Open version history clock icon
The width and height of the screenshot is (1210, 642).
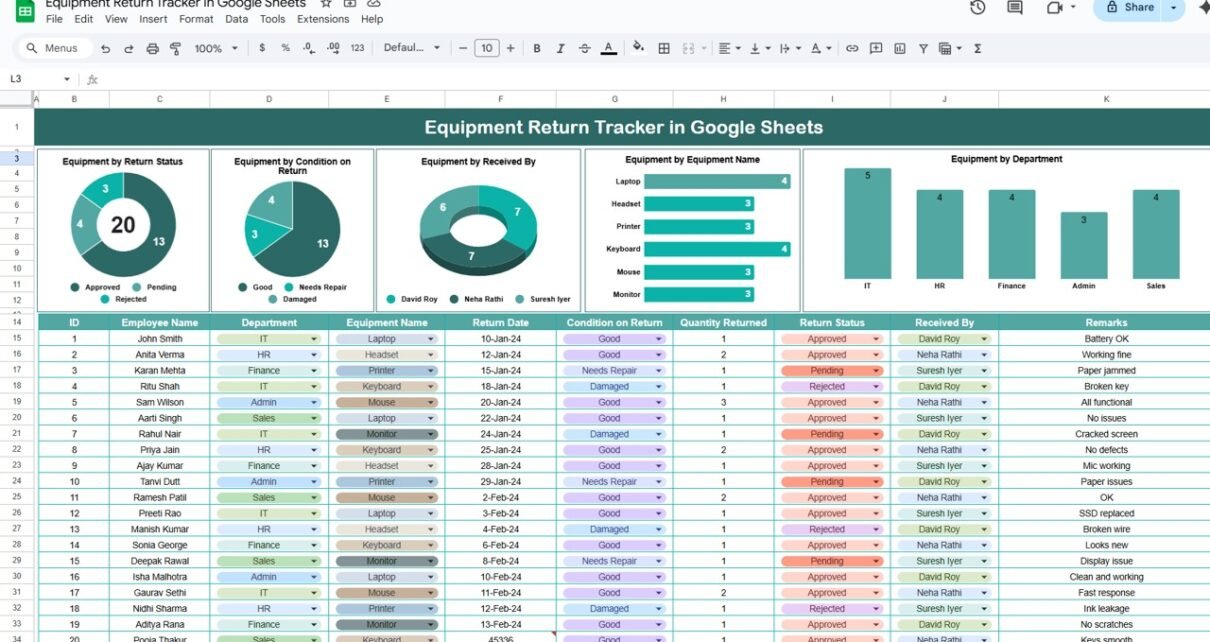[978, 8]
